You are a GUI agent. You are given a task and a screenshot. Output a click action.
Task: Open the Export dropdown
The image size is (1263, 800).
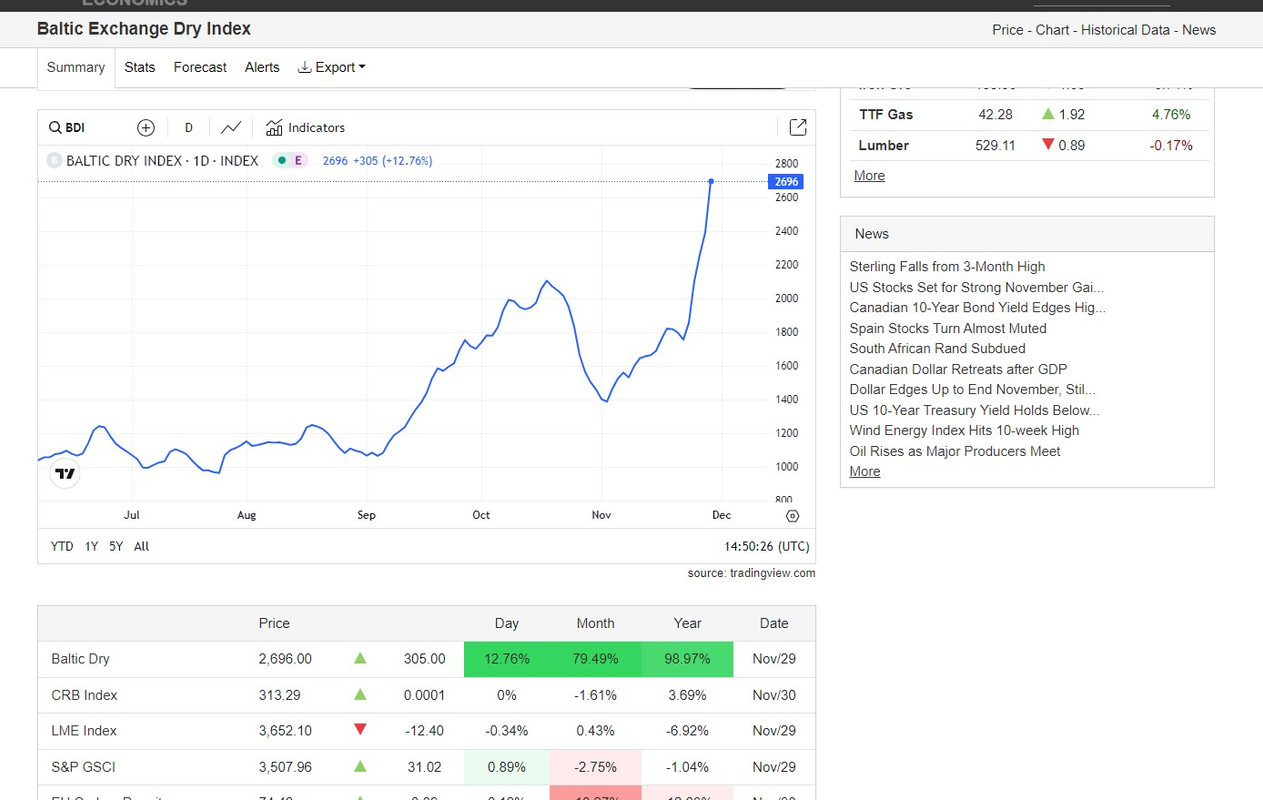click(x=332, y=67)
